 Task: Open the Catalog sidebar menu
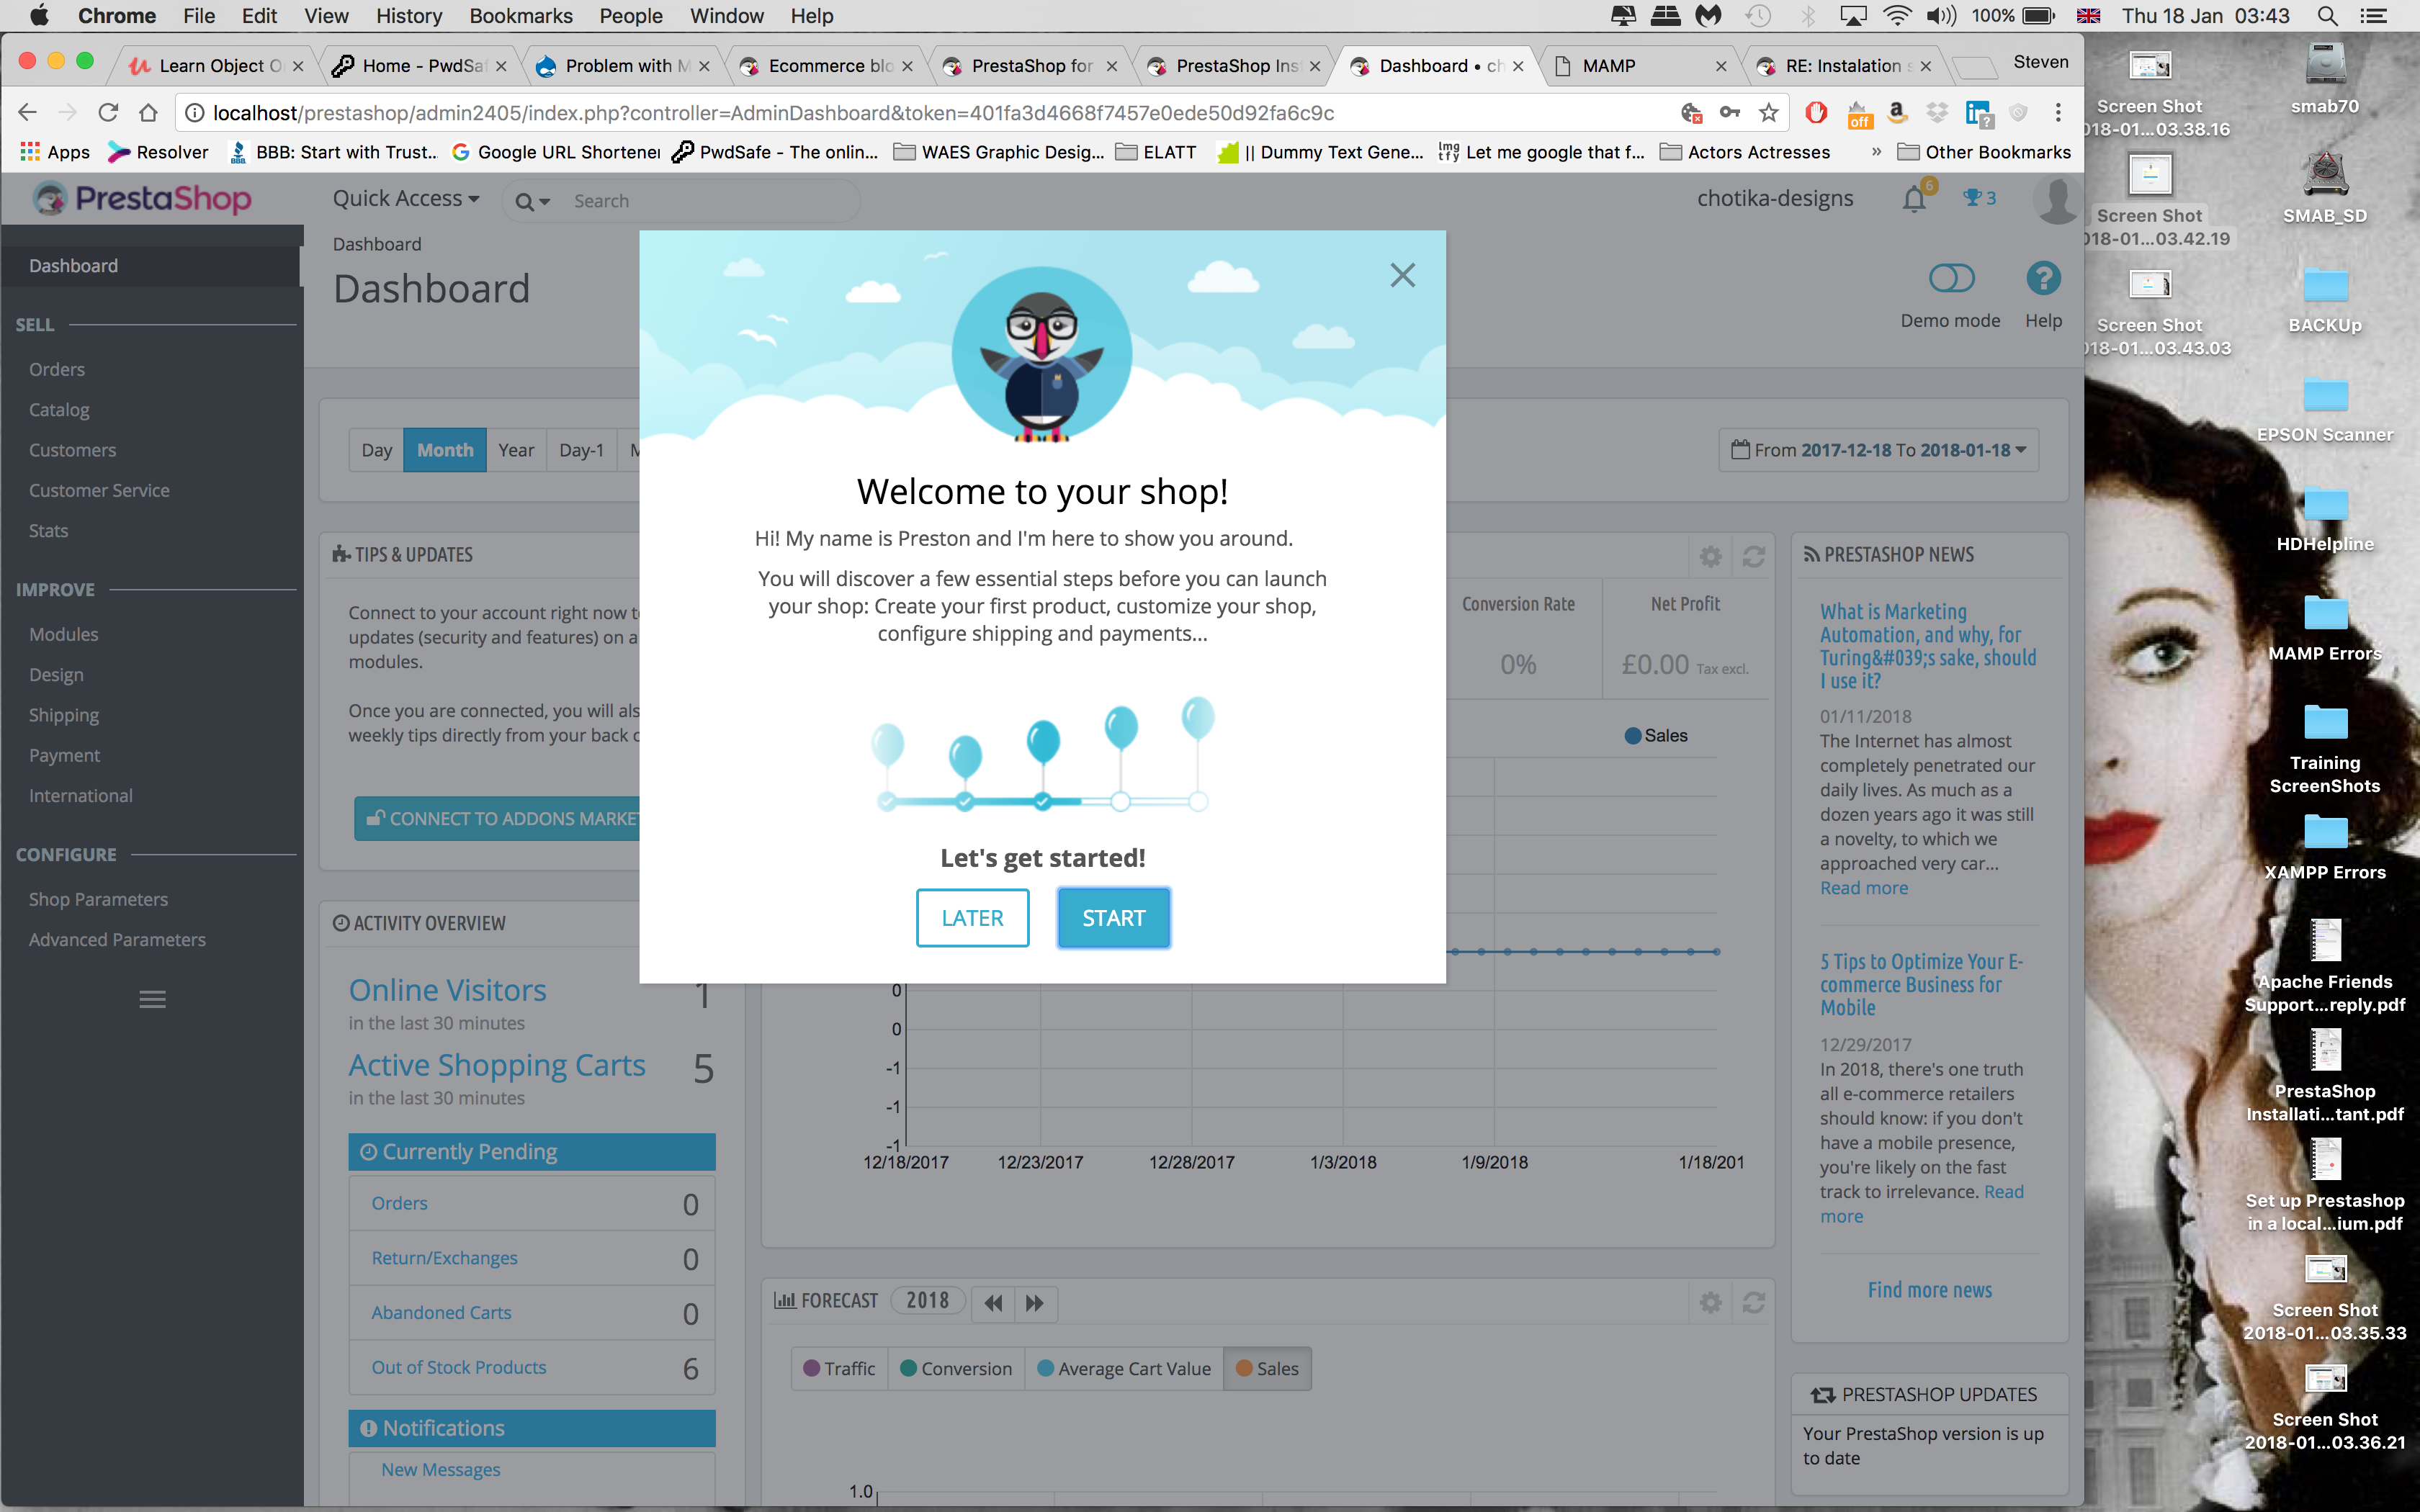[x=59, y=409]
